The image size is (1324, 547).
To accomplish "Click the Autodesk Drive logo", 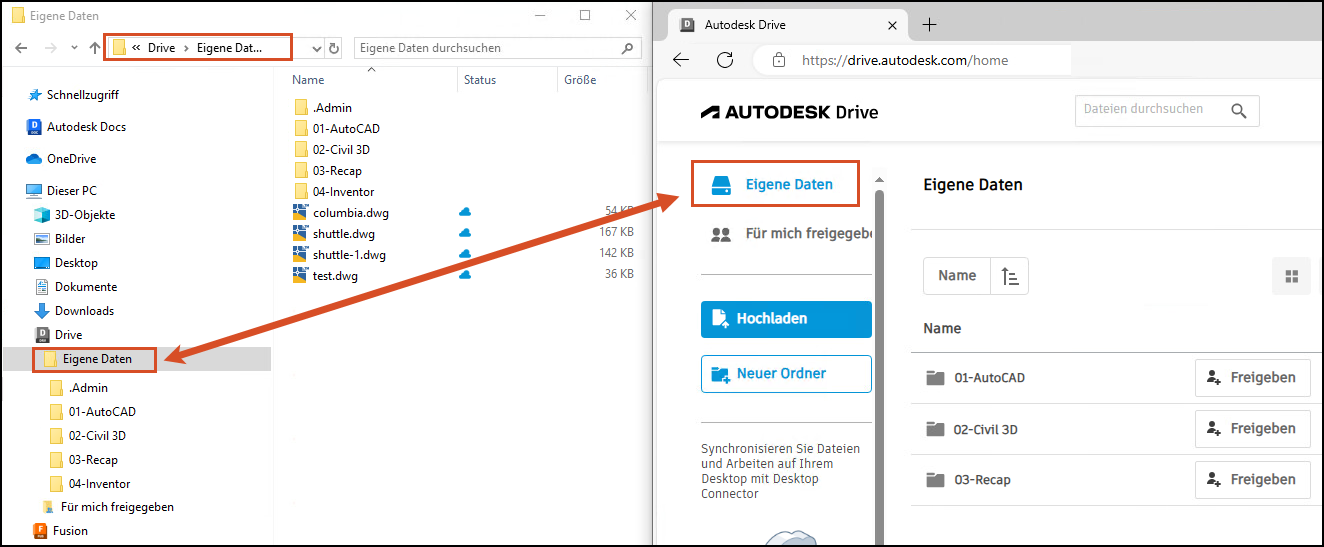I will [x=789, y=112].
